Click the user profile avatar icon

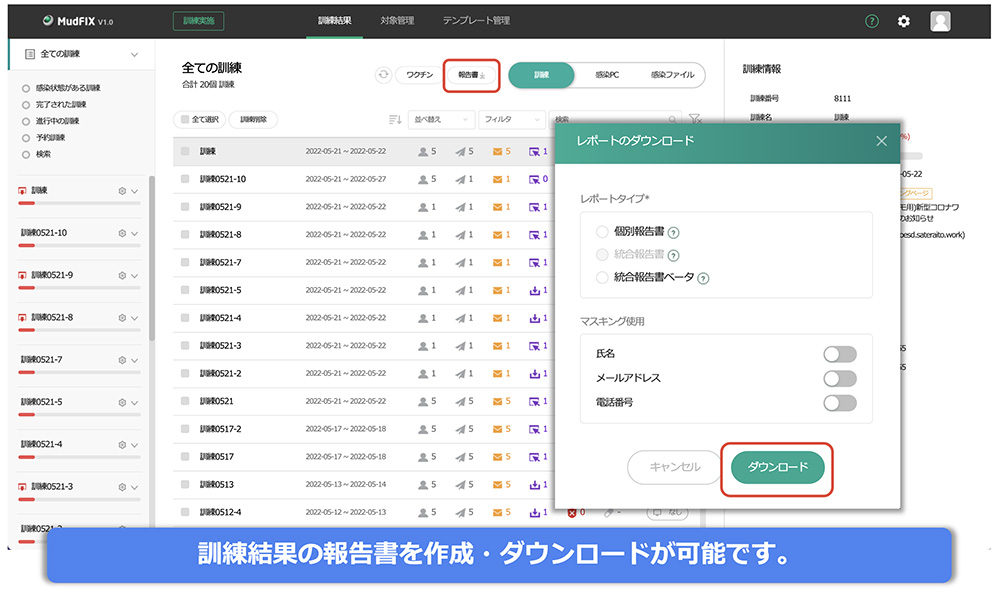[x=940, y=21]
